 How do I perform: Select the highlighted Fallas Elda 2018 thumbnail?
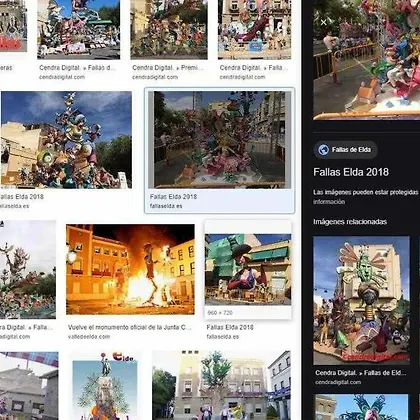click(220, 140)
